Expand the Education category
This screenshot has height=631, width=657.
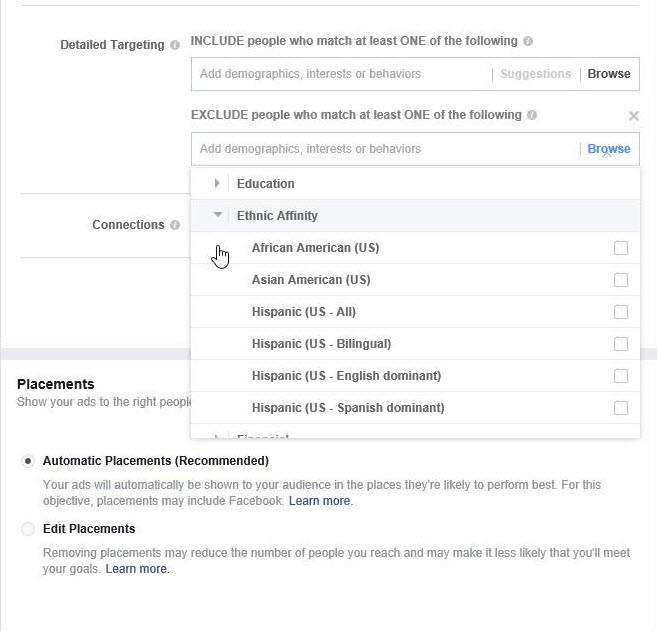pyautogui.click(x=217, y=184)
